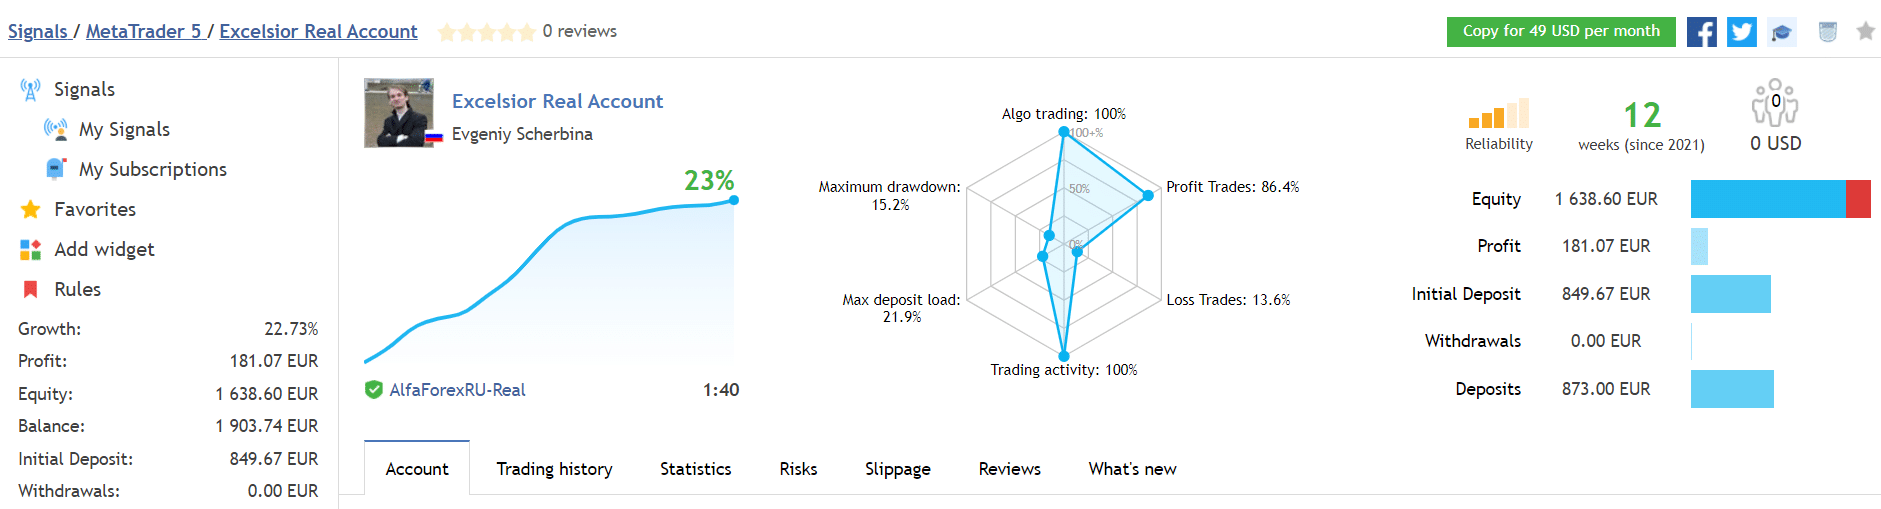
Task: Click the graduation cap icon
Action: (x=1781, y=32)
